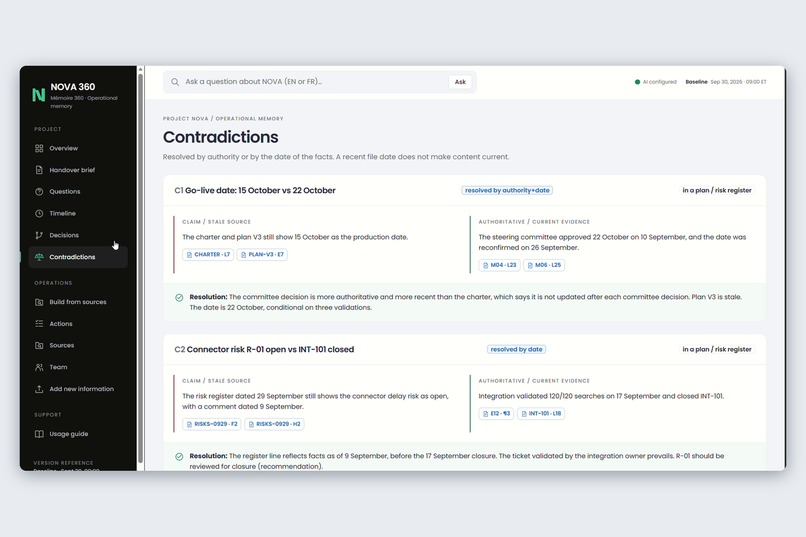Open the Overview page
The height and width of the screenshot is (537, 806).
coord(78,149)
